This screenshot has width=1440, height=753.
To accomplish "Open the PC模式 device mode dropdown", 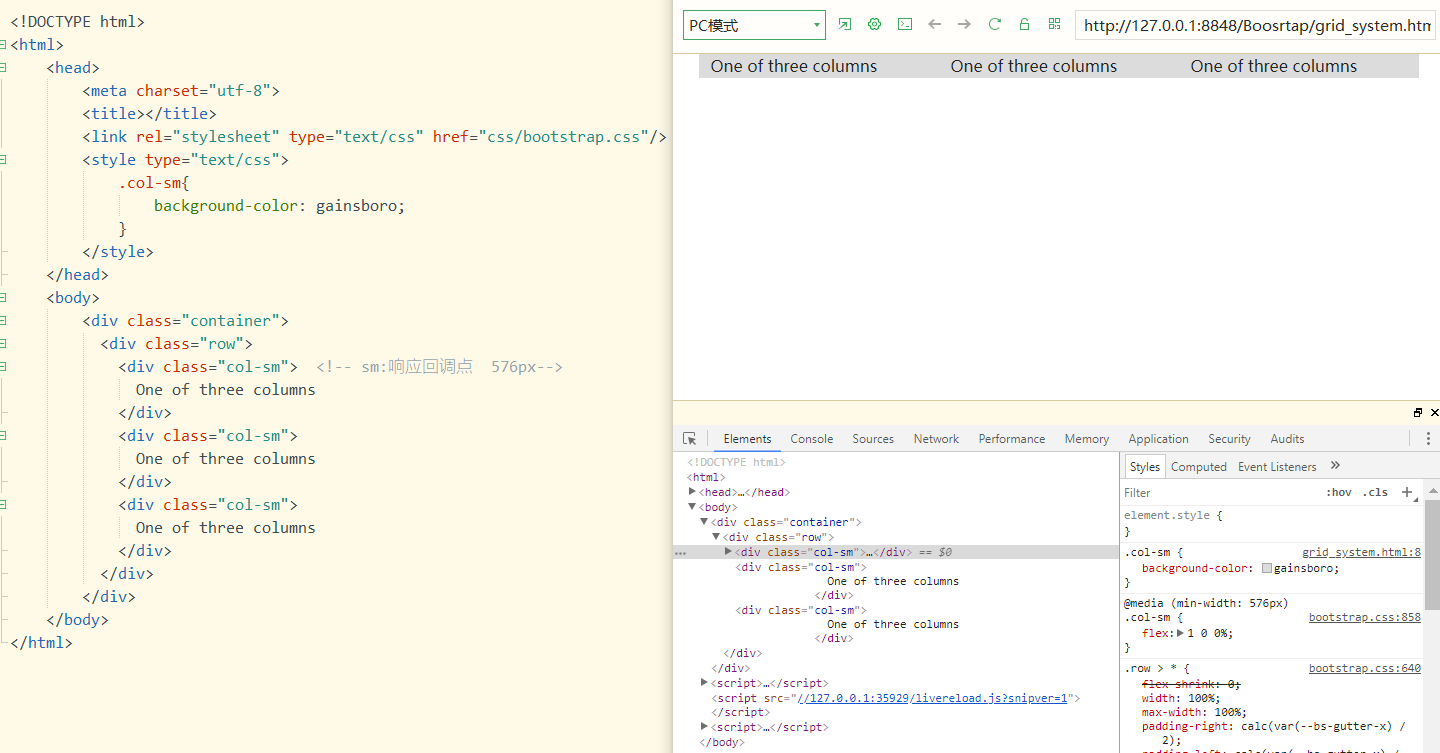I will pos(754,25).
